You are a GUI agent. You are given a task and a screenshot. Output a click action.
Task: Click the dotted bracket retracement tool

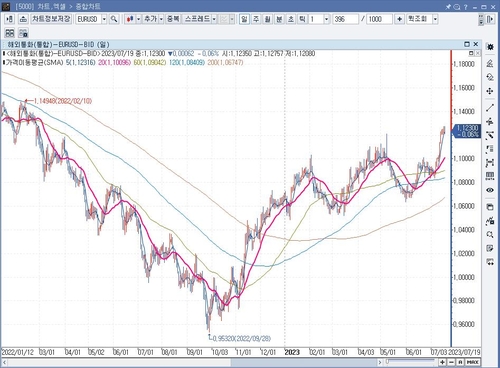click(490, 149)
